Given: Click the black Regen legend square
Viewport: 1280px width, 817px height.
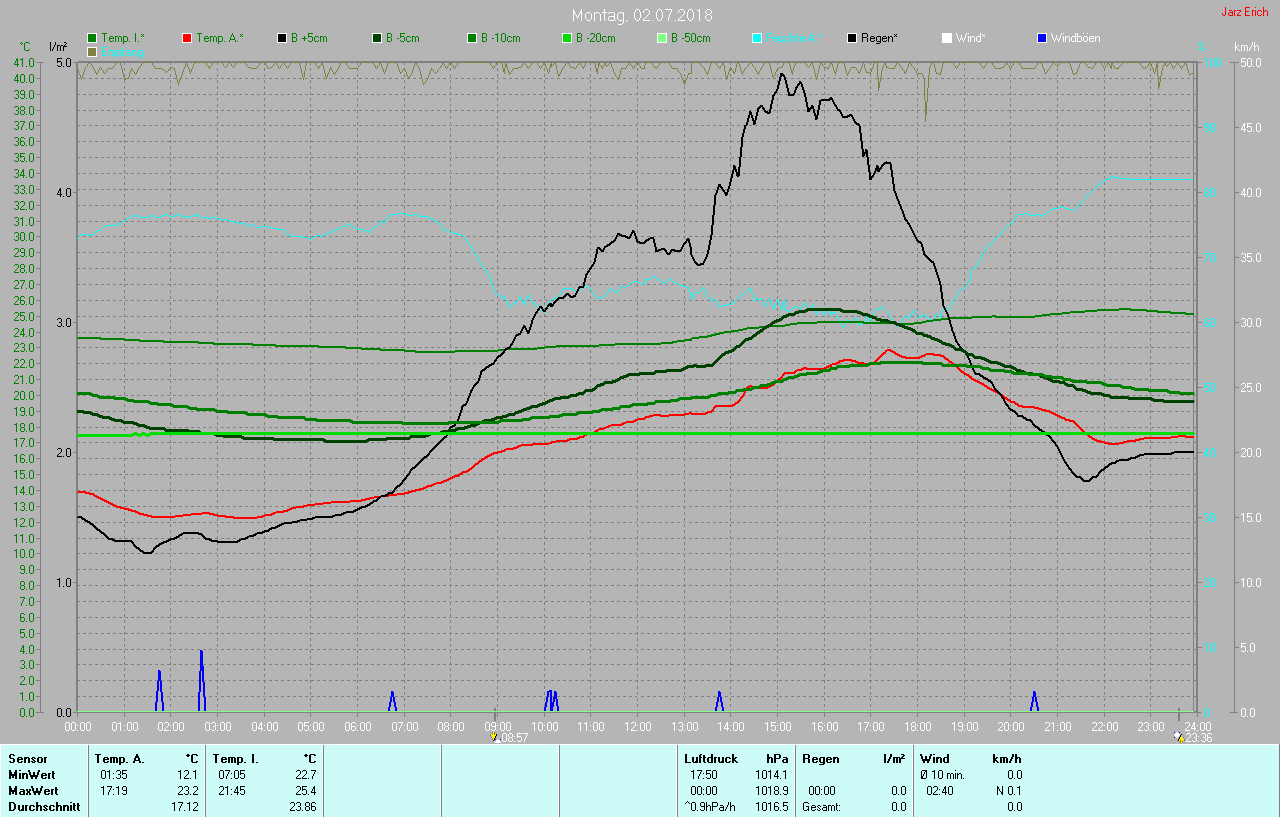Looking at the screenshot, I should (852, 38).
